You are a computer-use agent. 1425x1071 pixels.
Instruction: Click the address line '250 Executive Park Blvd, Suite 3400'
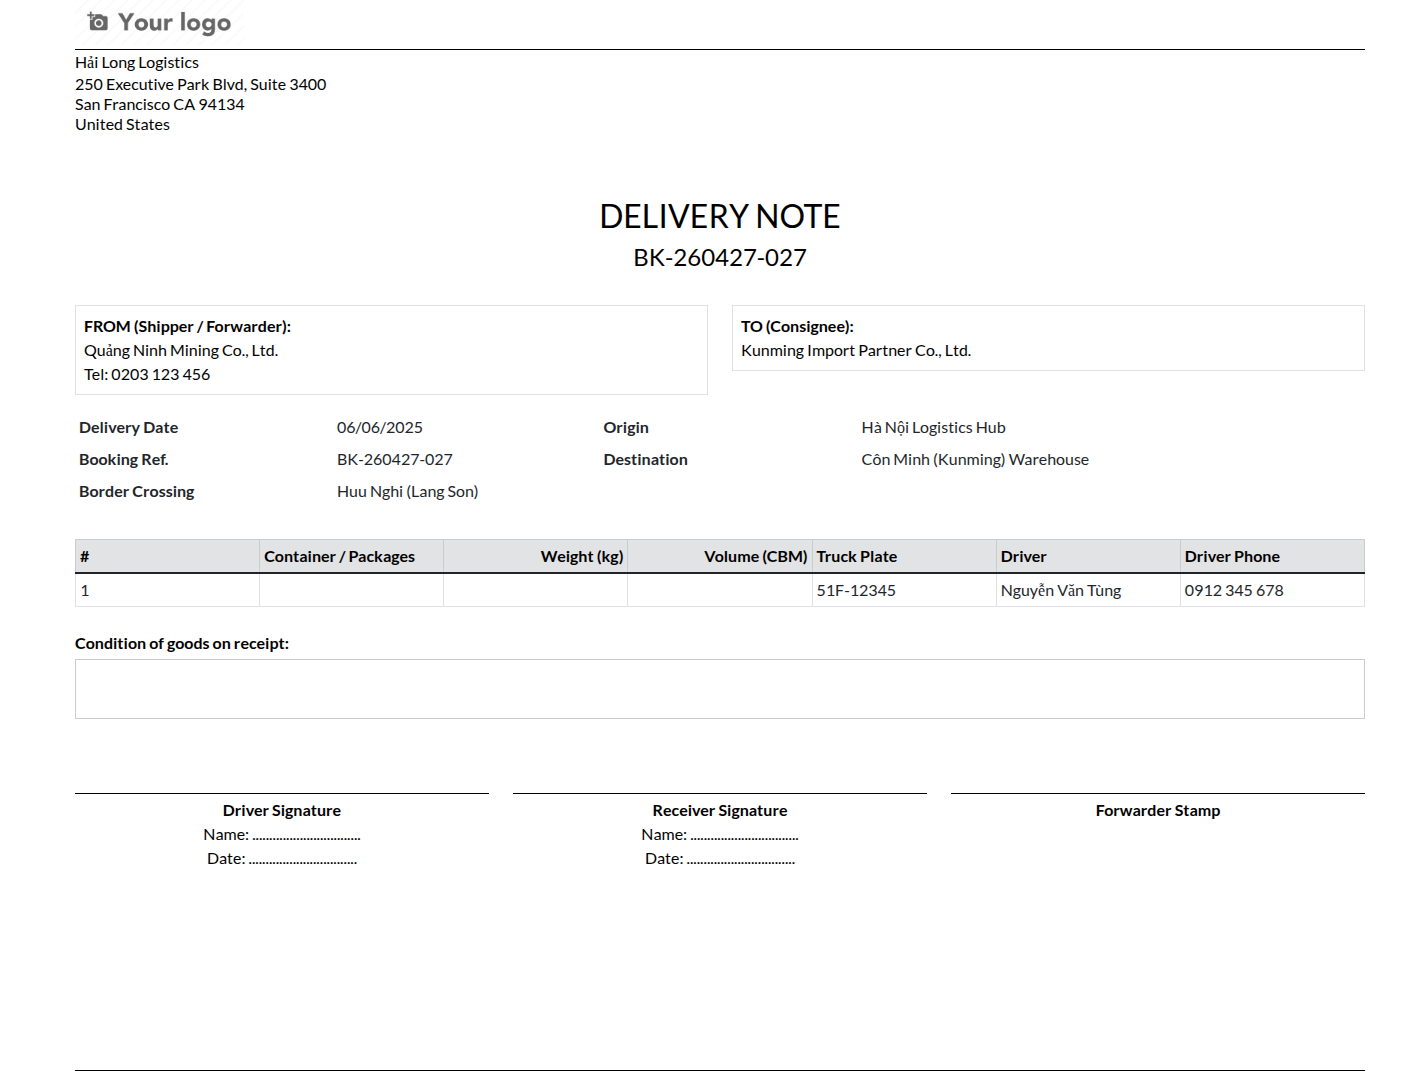pyautogui.click(x=201, y=84)
